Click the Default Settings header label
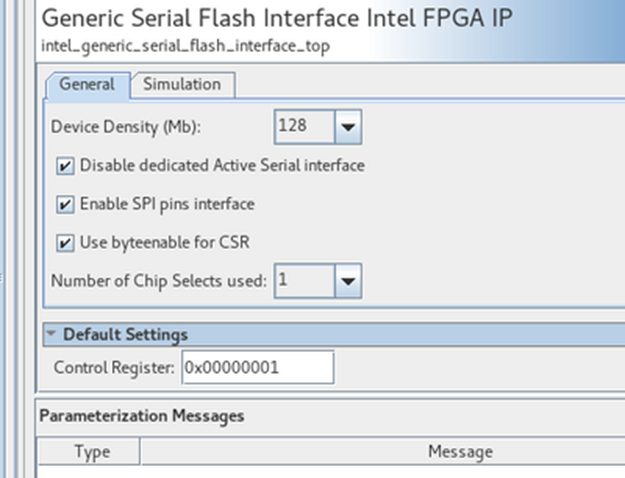The width and height of the screenshot is (625, 478). click(125, 335)
